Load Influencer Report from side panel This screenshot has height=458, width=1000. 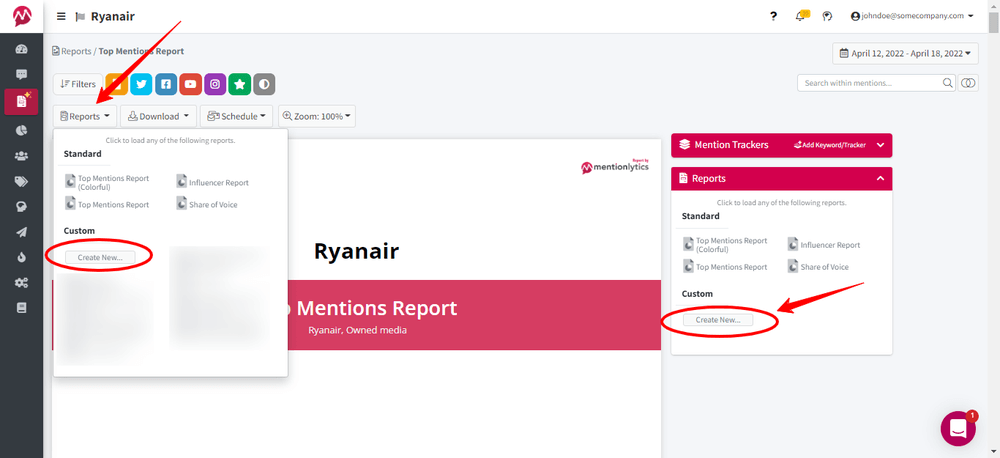[825, 245]
